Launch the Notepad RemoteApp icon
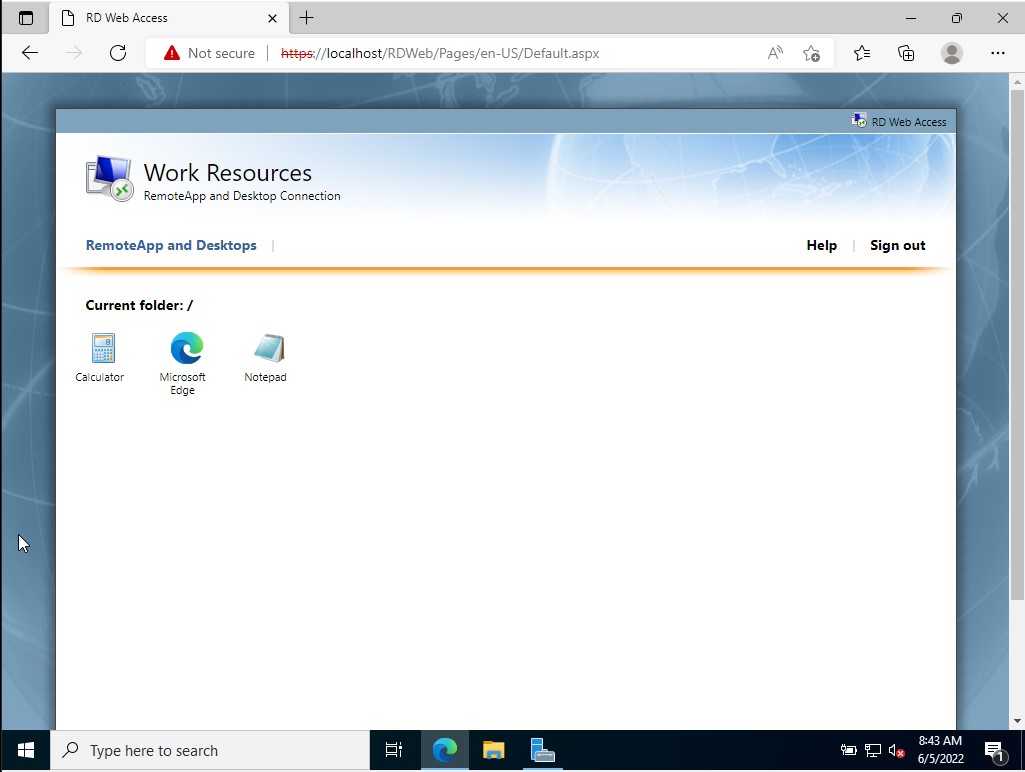1025x772 pixels. (269, 348)
